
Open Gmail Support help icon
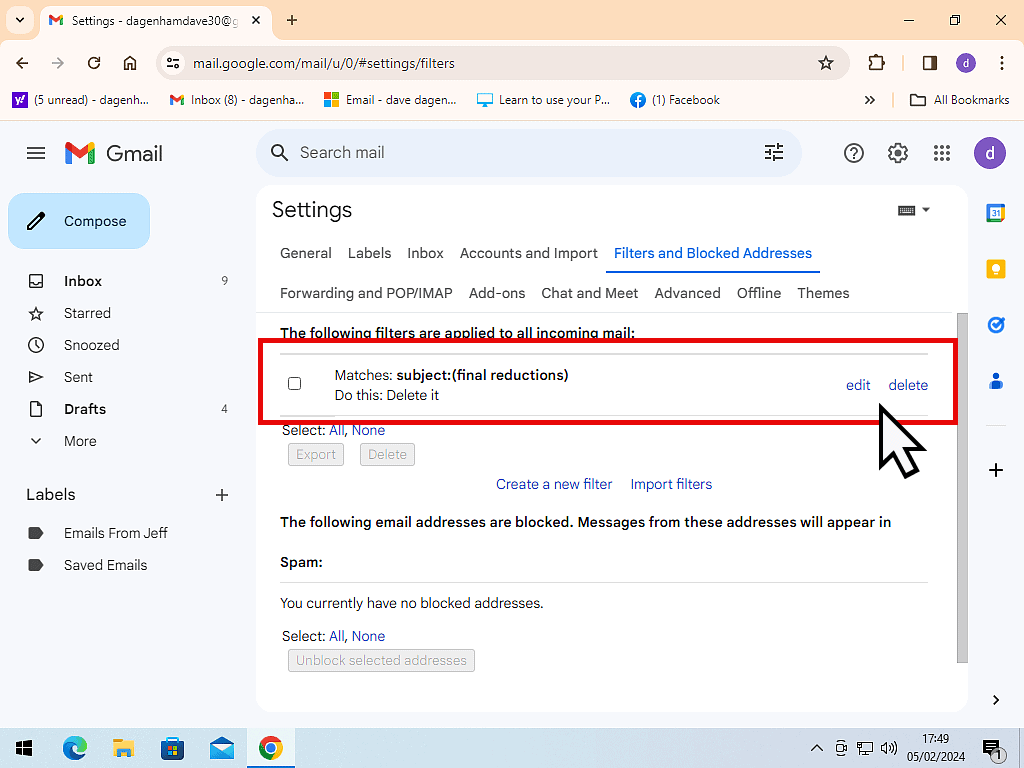[853, 153]
